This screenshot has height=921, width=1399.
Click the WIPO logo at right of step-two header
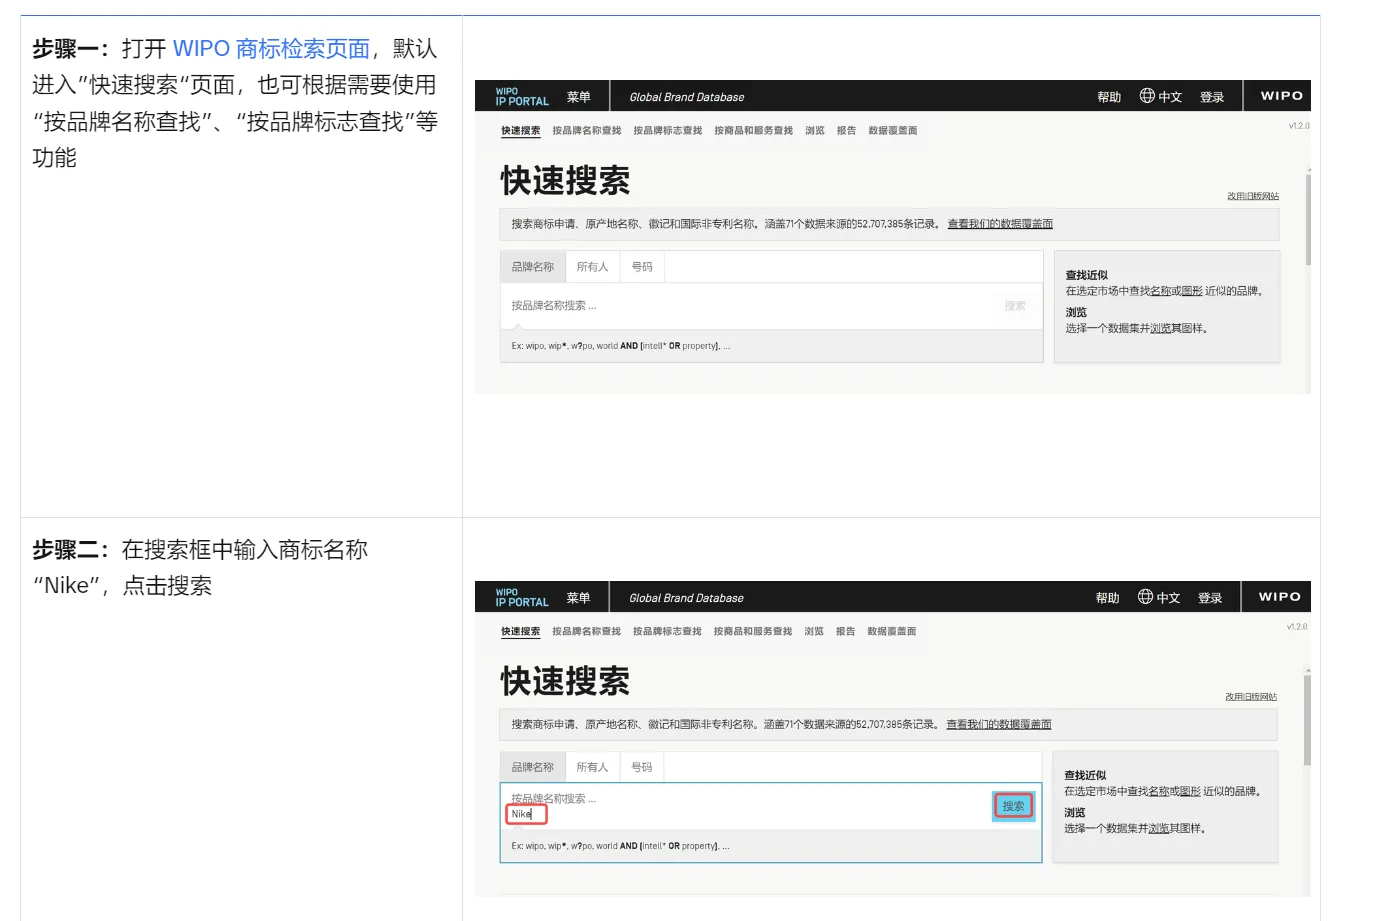(x=1279, y=597)
